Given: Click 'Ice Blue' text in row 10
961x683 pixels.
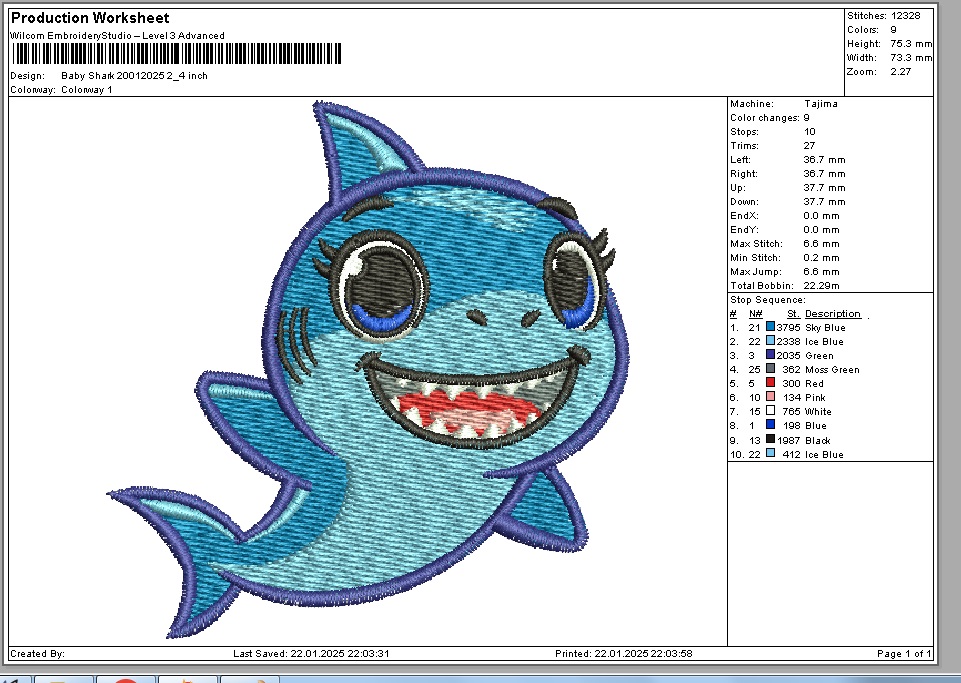Looking at the screenshot, I should 824,455.
